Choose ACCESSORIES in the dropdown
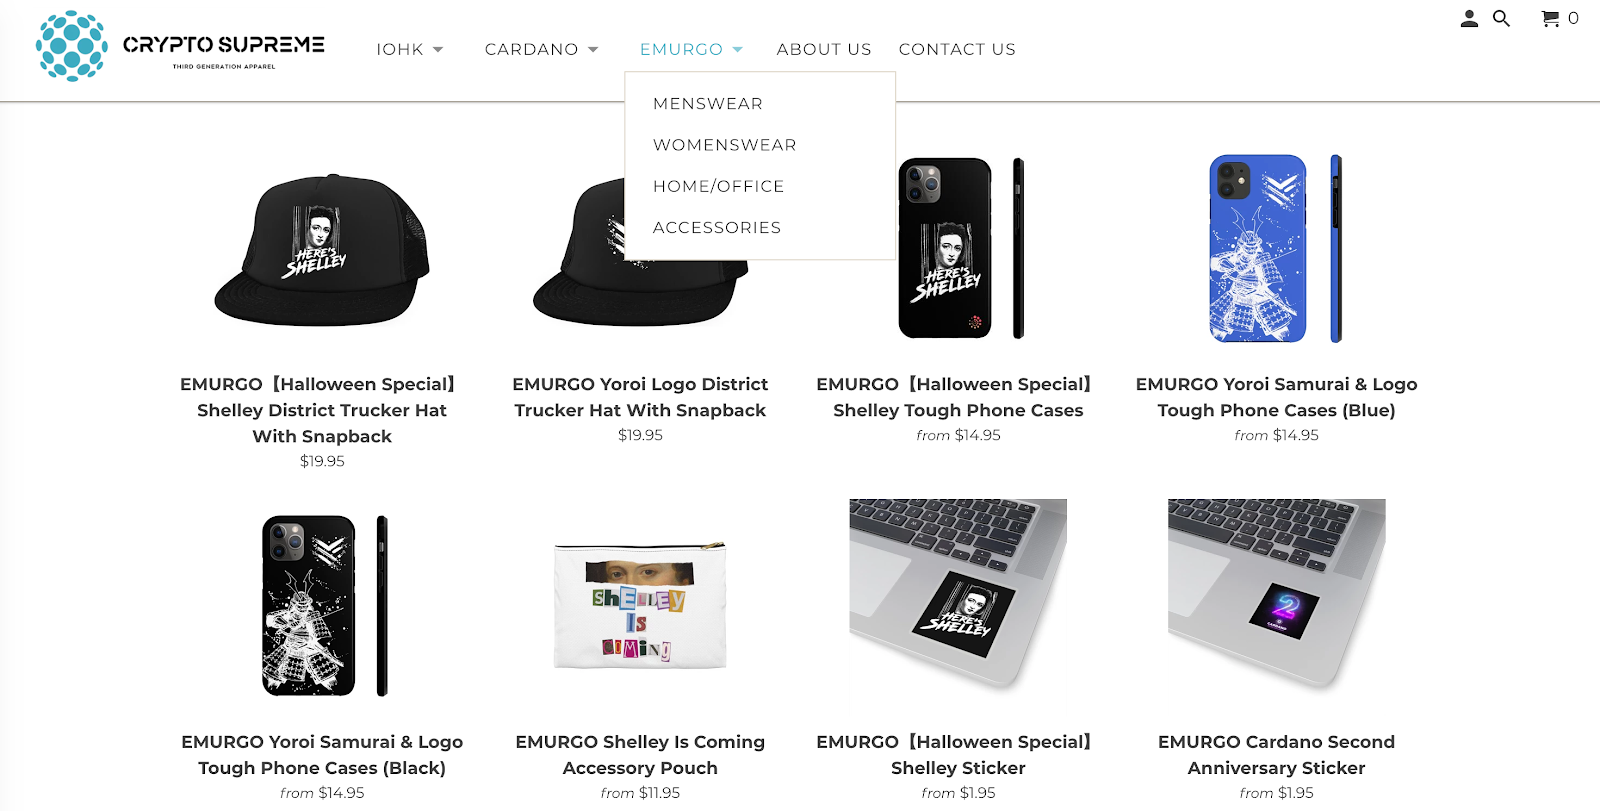 pos(717,228)
